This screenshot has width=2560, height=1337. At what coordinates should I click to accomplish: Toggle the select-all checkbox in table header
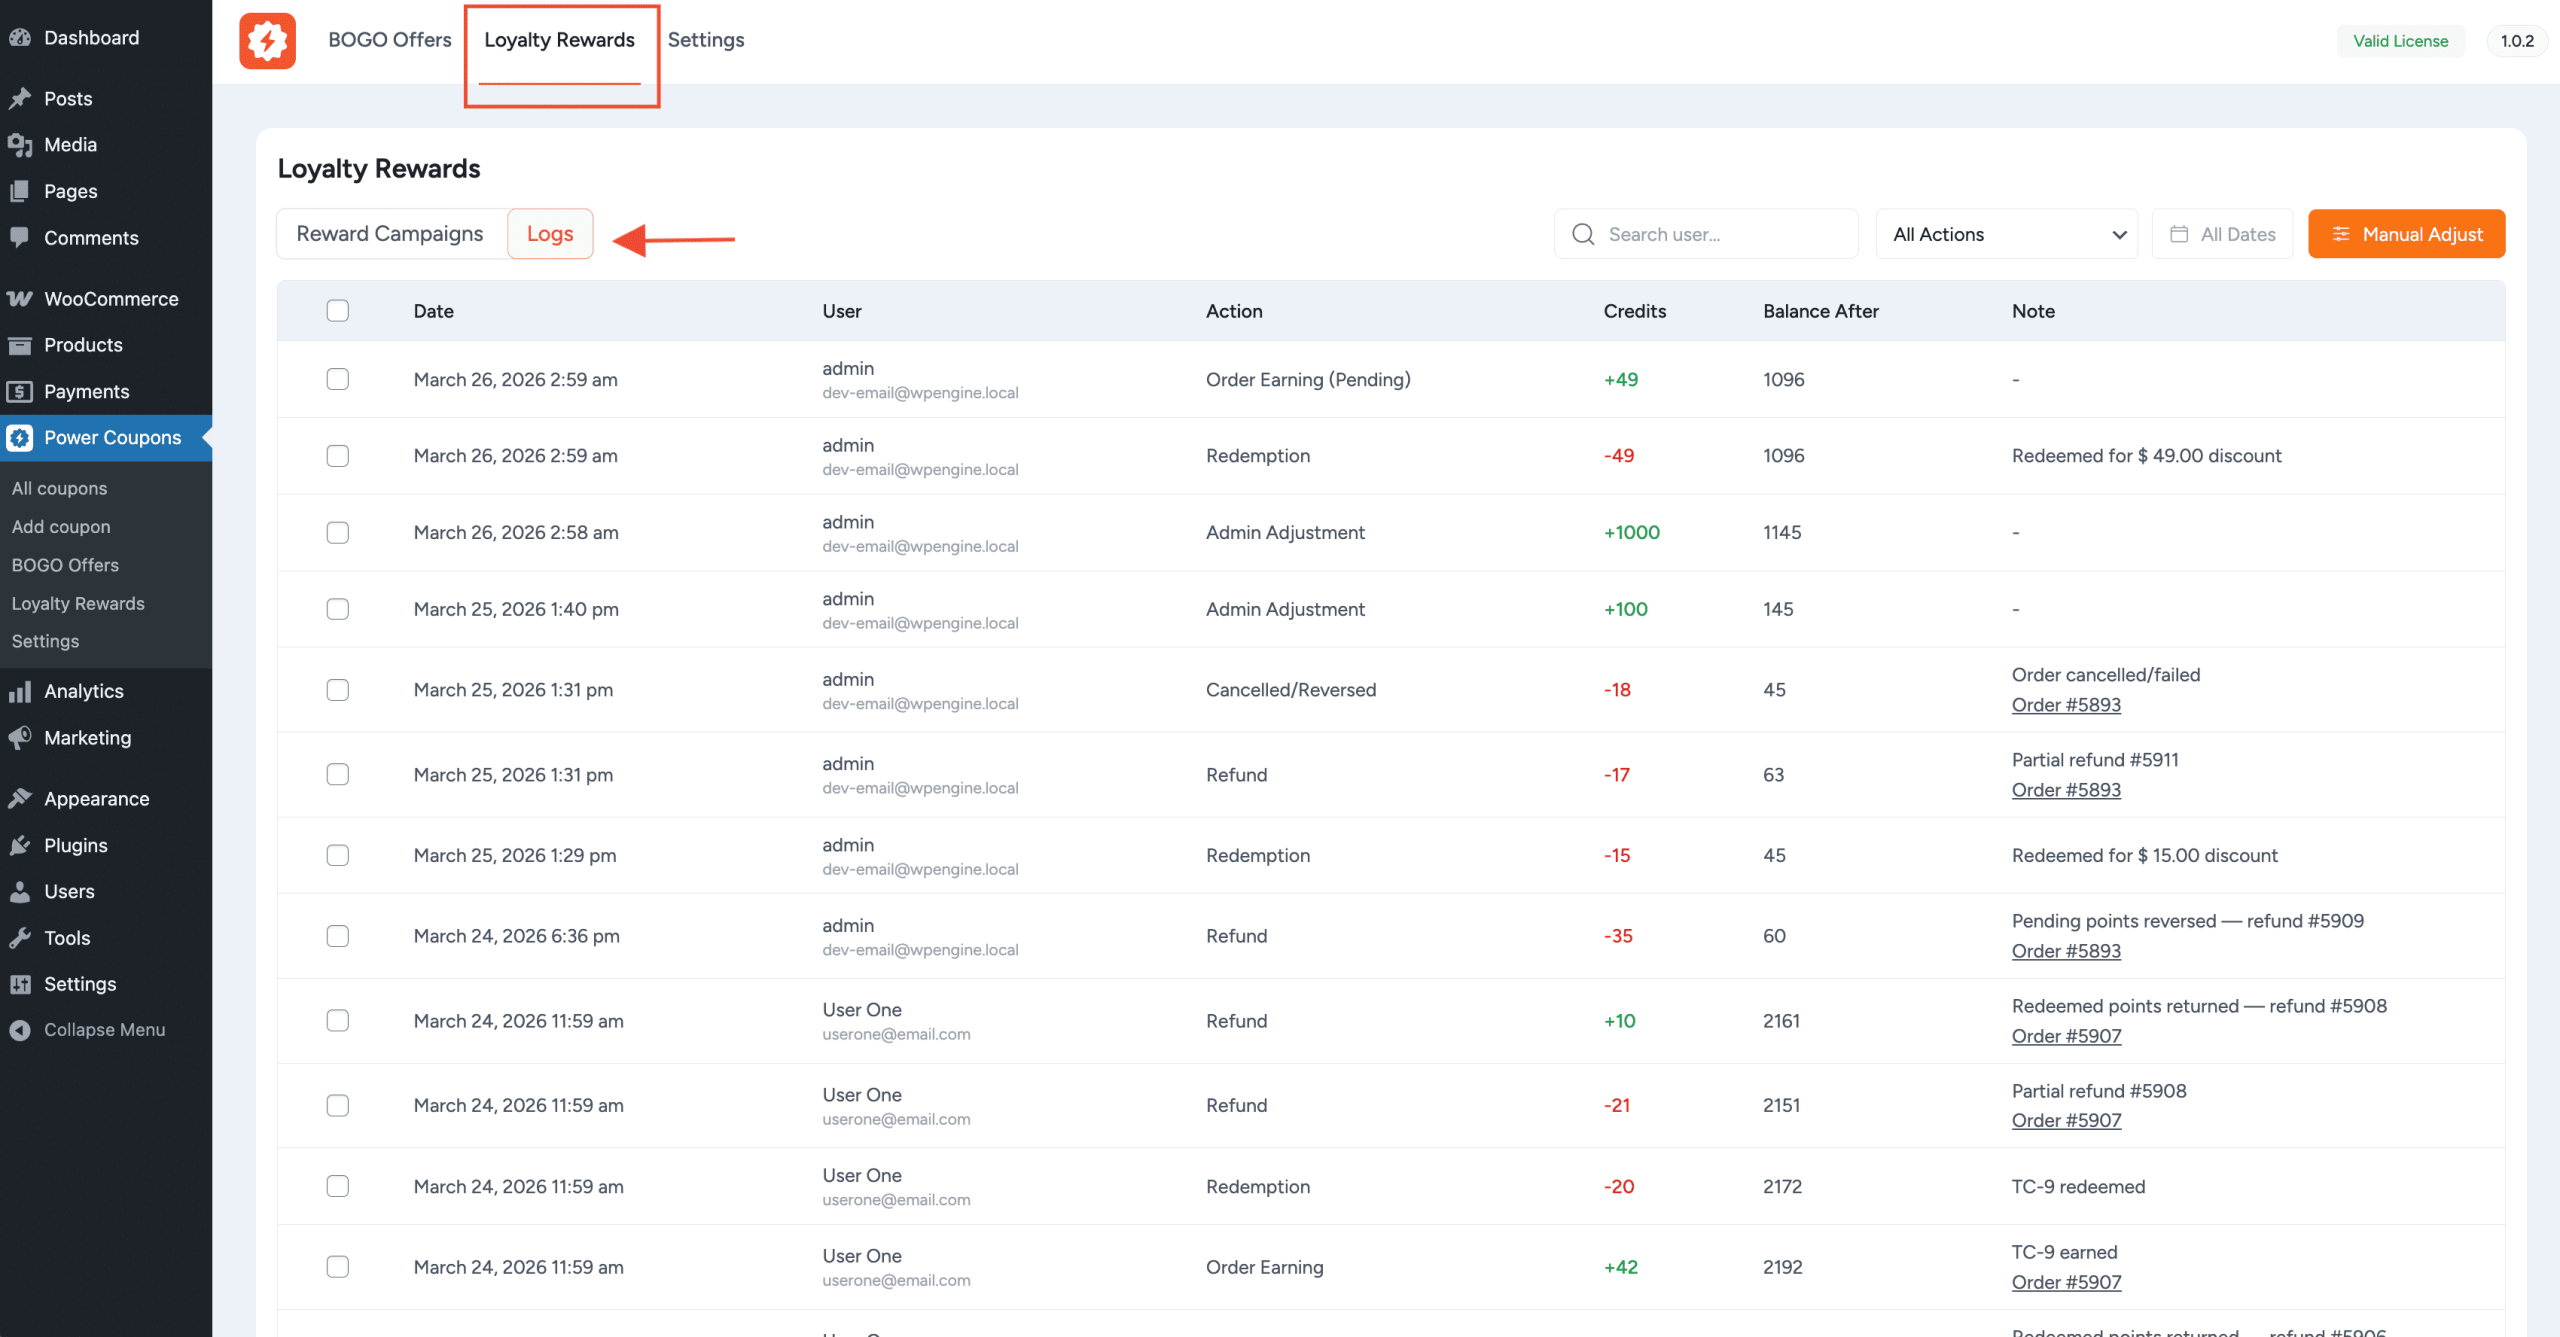(x=338, y=311)
